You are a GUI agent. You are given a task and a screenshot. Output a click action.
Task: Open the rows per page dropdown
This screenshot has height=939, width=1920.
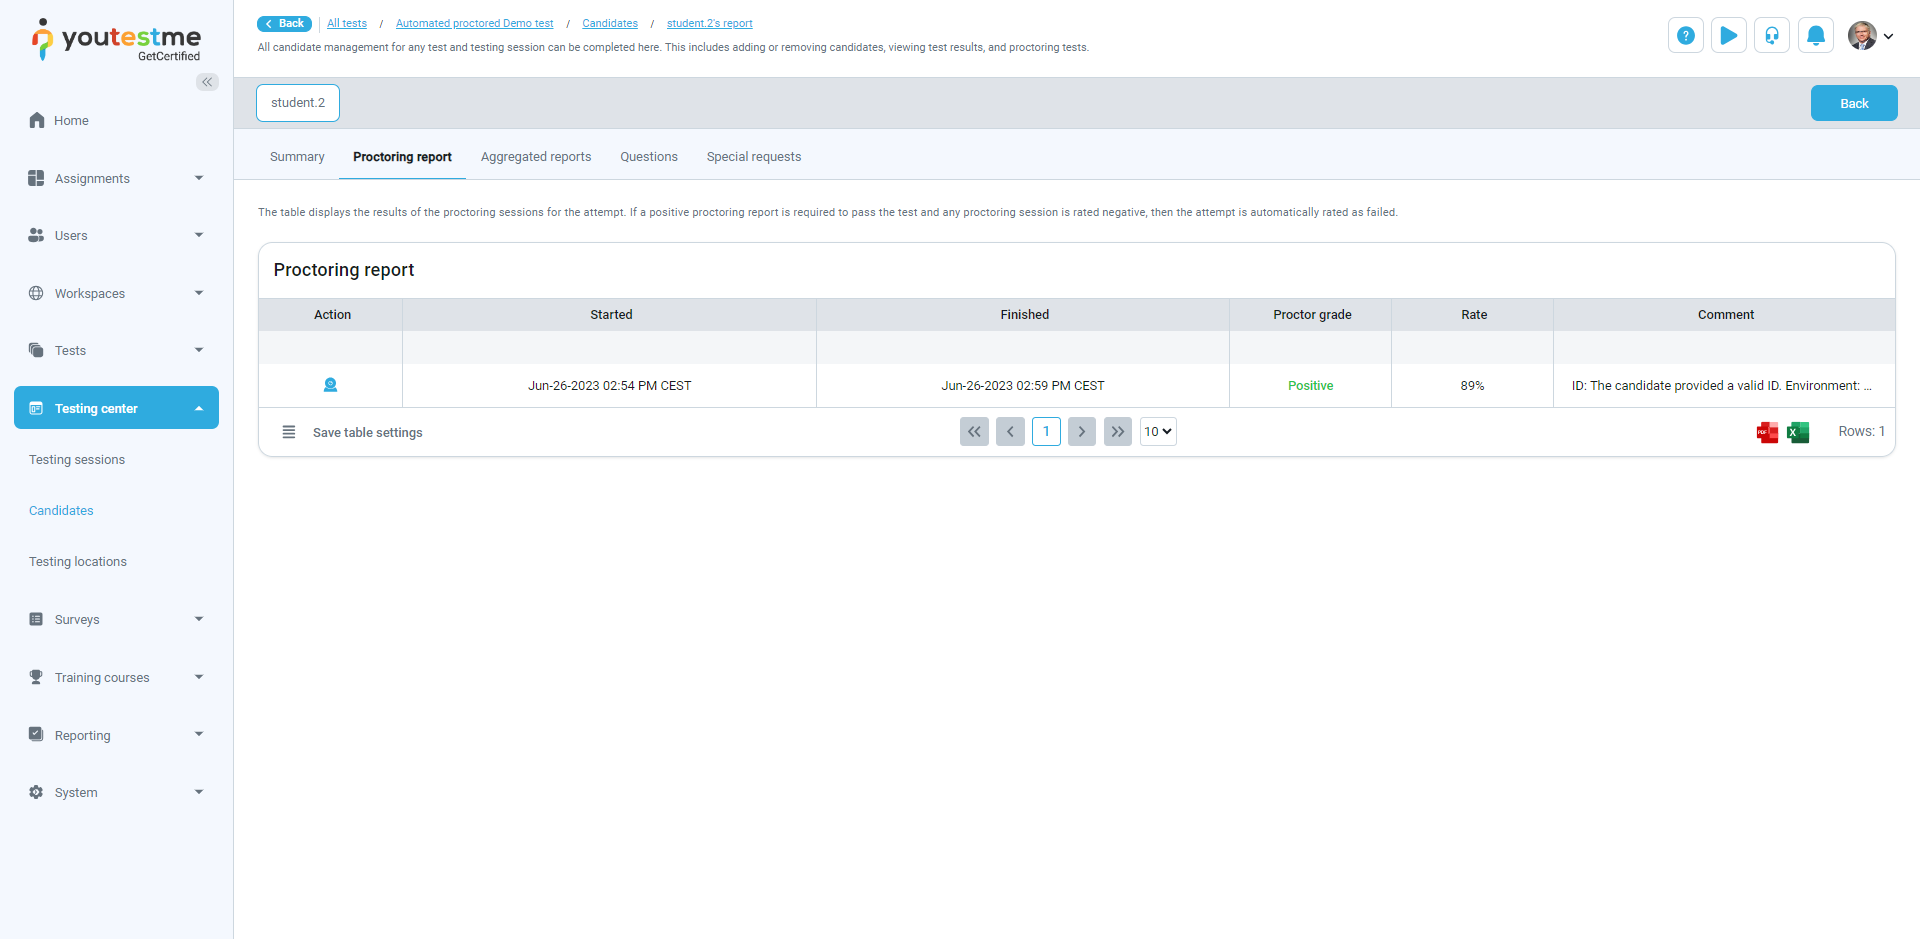click(x=1157, y=432)
